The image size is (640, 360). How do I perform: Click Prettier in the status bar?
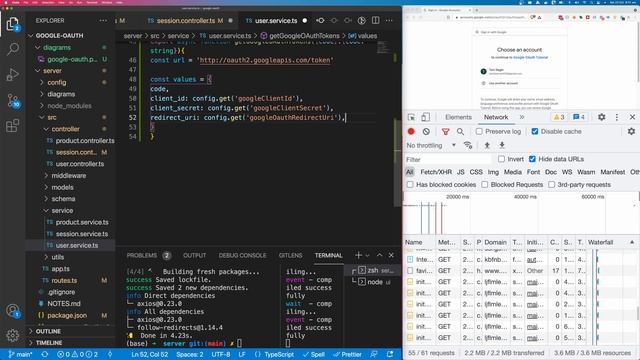tap(348, 354)
